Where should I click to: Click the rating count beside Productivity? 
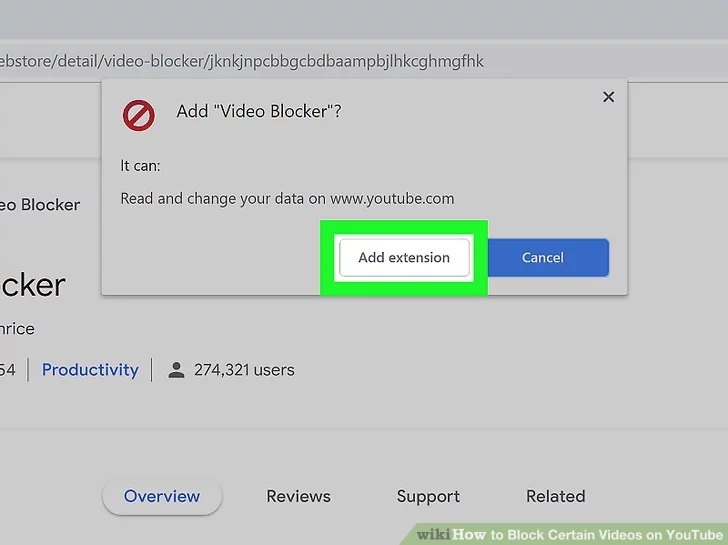(8, 370)
